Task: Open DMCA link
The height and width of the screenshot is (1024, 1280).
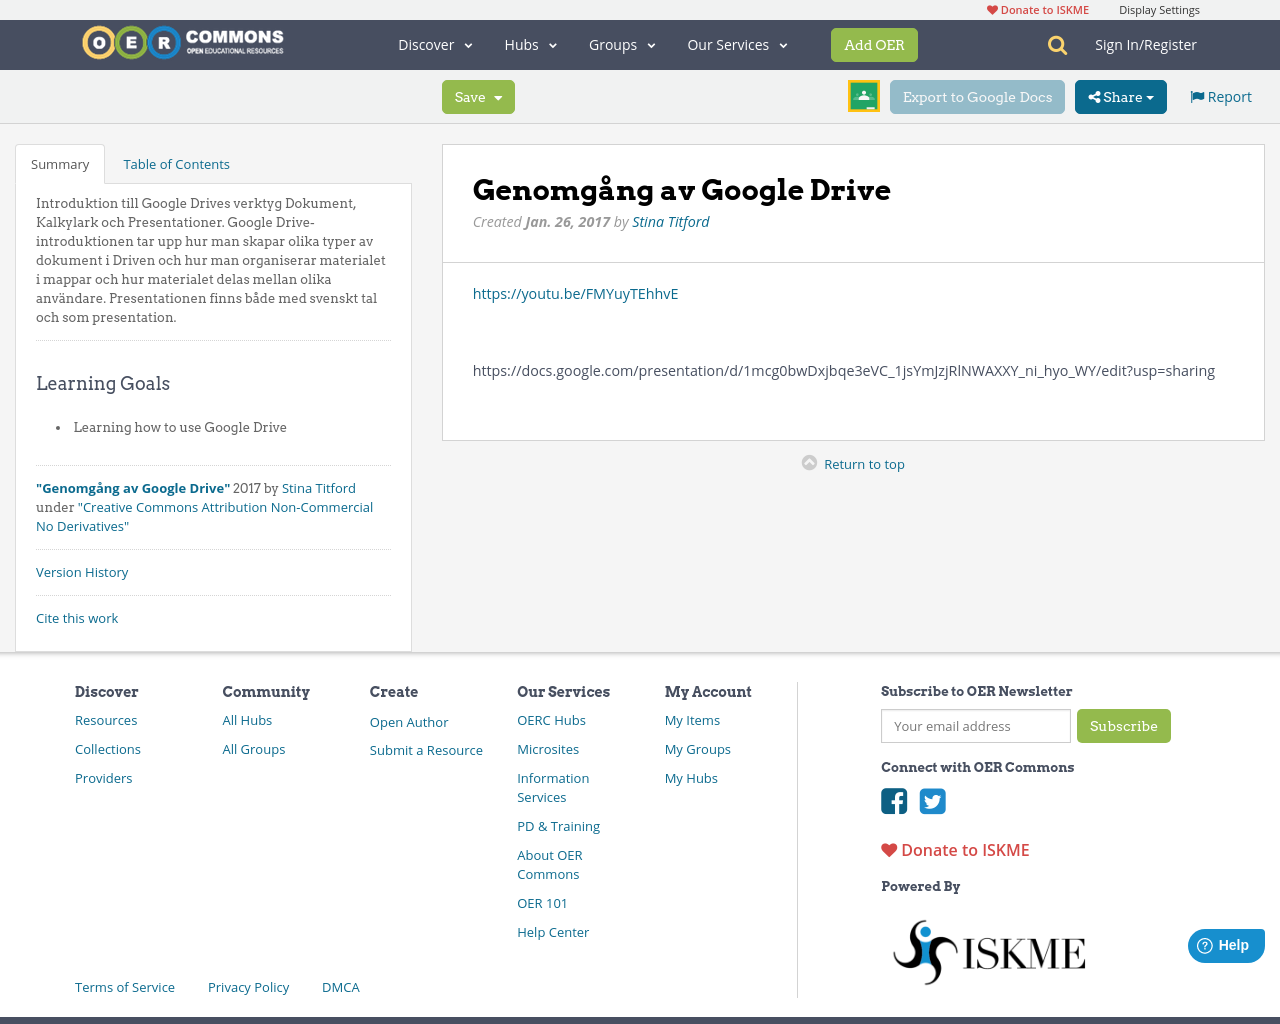Action: [341, 987]
